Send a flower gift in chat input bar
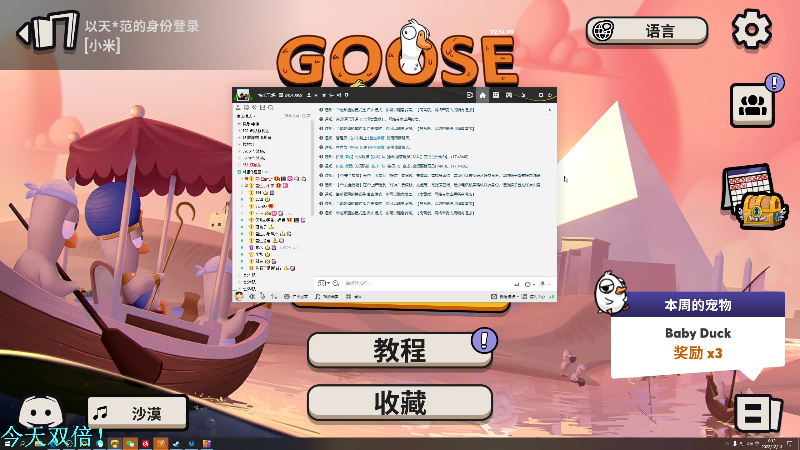The width and height of the screenshot is (800, 450). [542, 284]
